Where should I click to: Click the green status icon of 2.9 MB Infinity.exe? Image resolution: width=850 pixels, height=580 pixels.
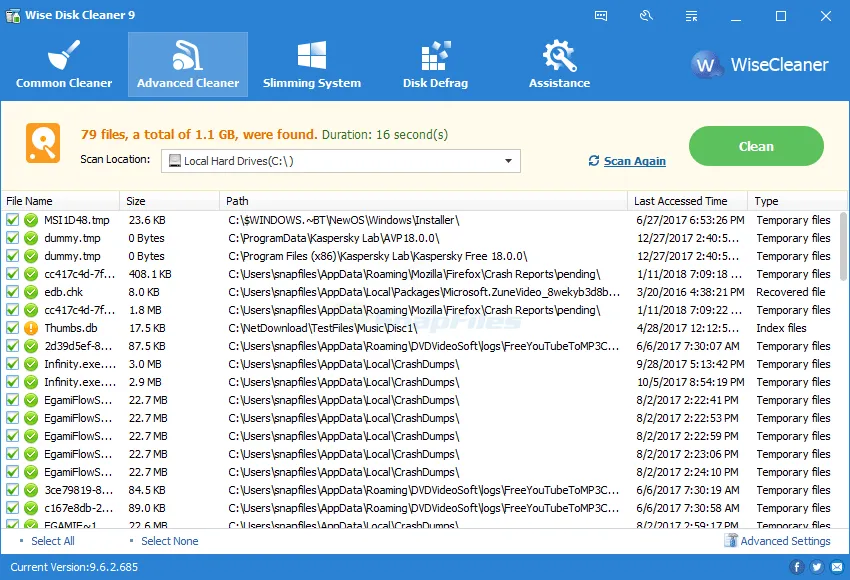click(31, 382)
